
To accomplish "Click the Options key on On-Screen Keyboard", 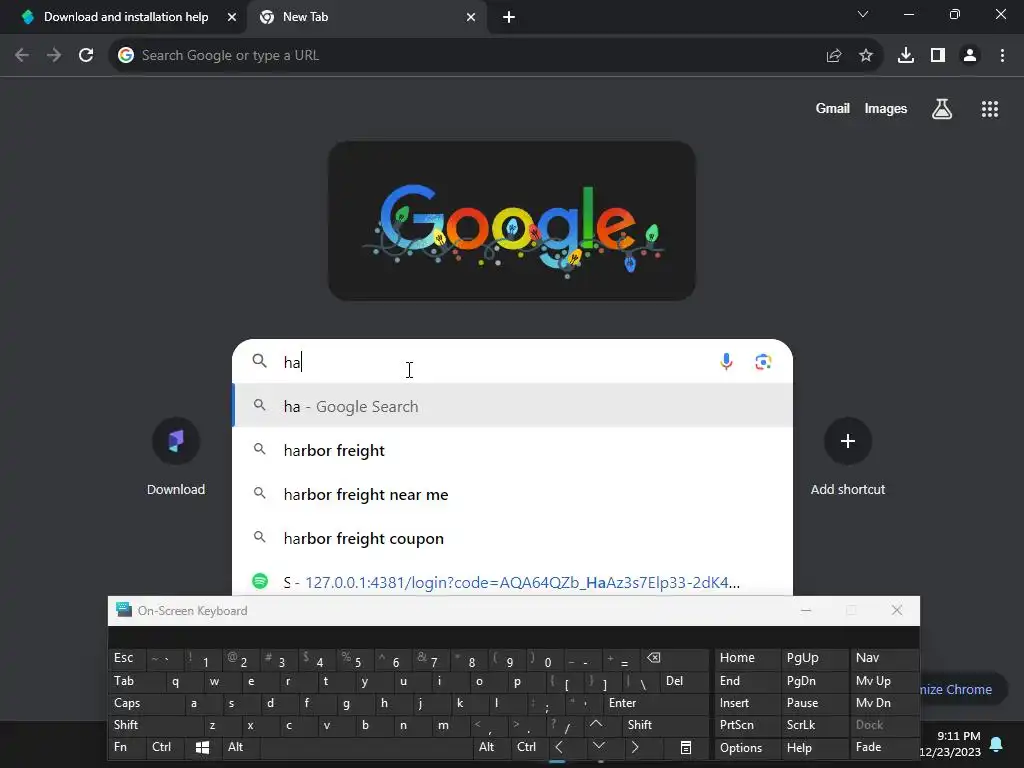I will click(x=747, y=747).
